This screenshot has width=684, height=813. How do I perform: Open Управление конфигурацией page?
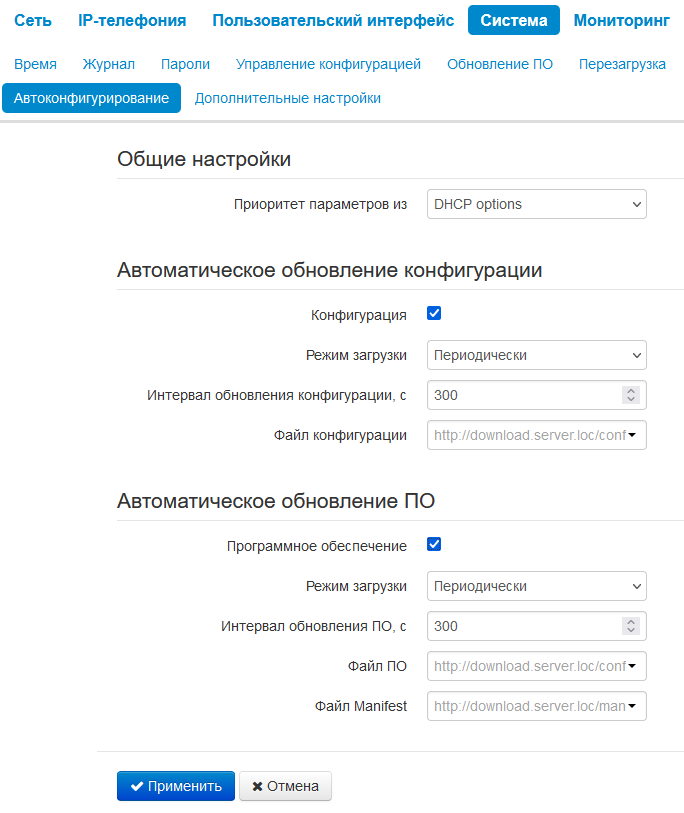coord(328,64)
